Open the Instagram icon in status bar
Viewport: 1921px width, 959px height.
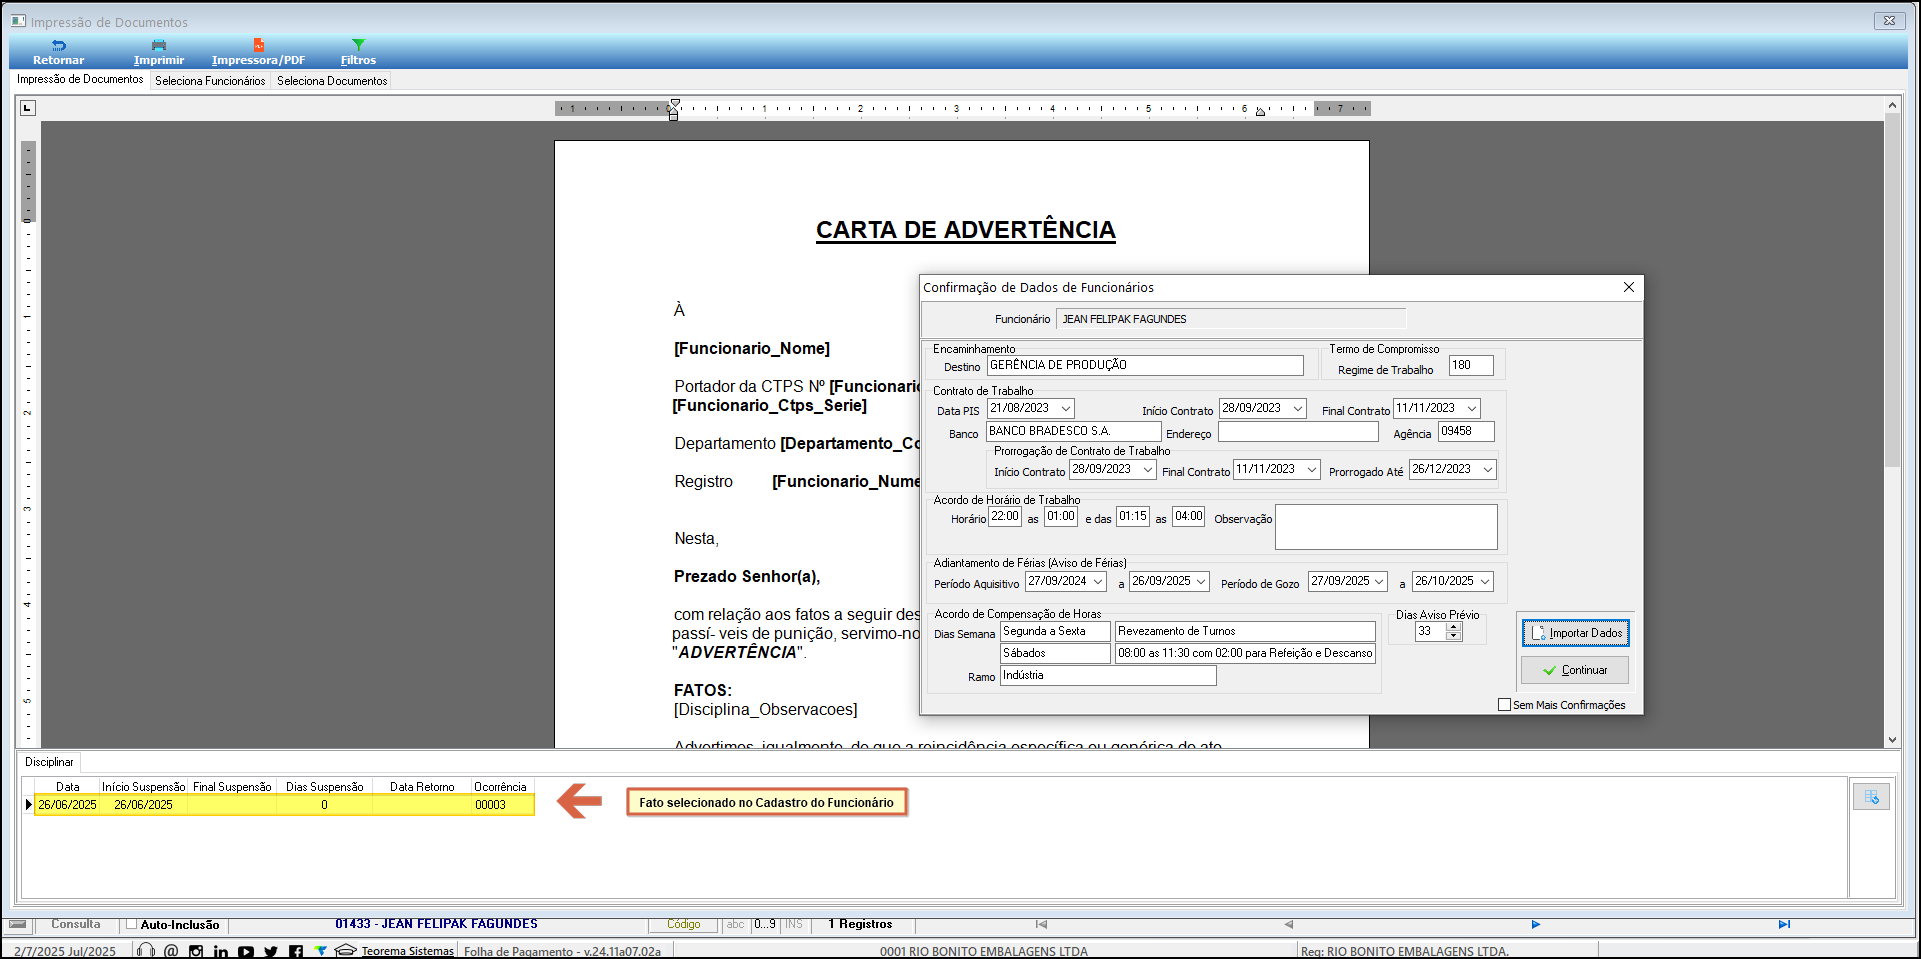coord(196,951)
